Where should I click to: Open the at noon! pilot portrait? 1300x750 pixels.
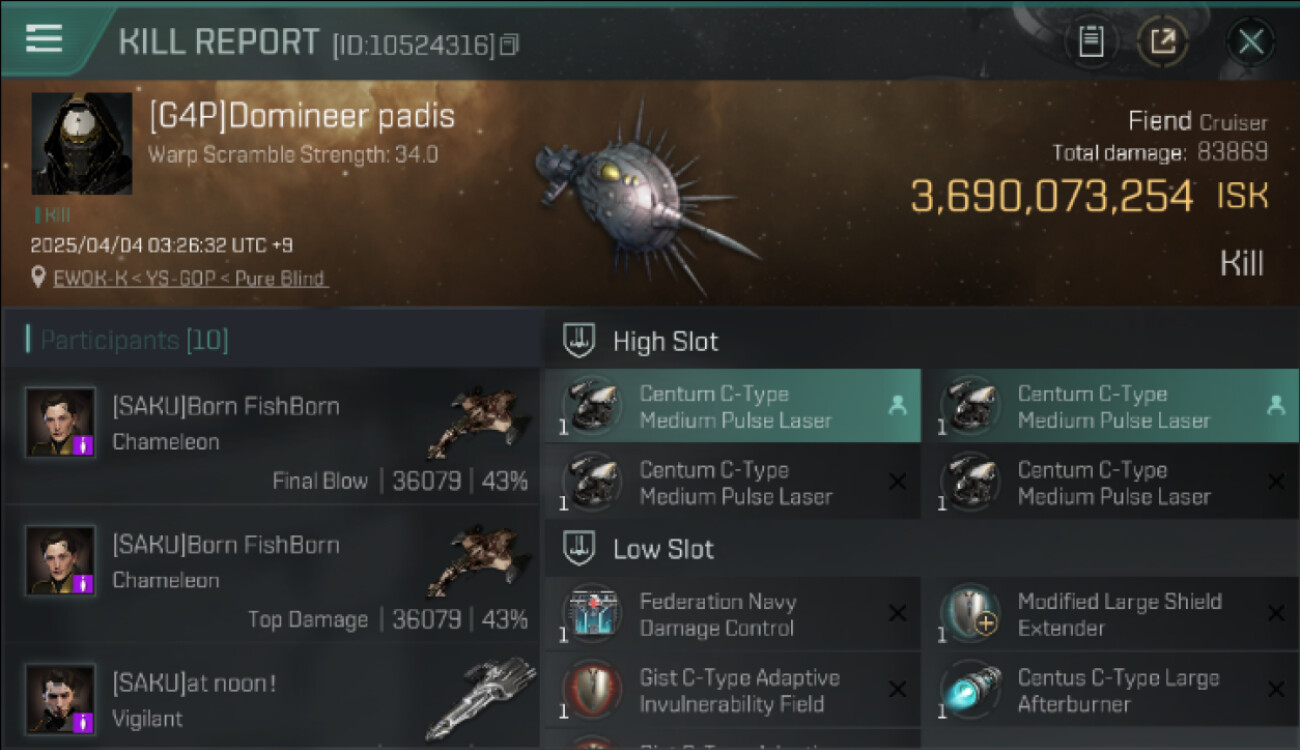(x=61, y=698)
